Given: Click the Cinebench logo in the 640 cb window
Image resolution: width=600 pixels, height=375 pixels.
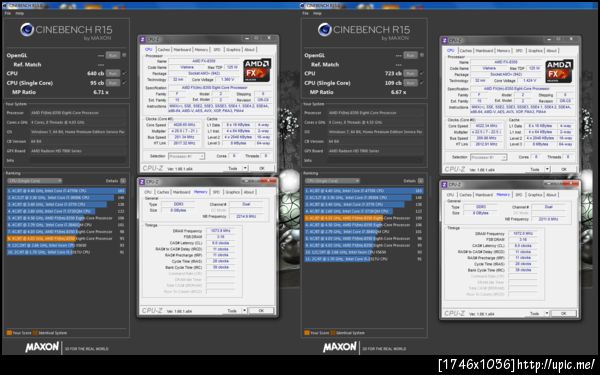Looking at the screenshot, I should pos(27,29).
